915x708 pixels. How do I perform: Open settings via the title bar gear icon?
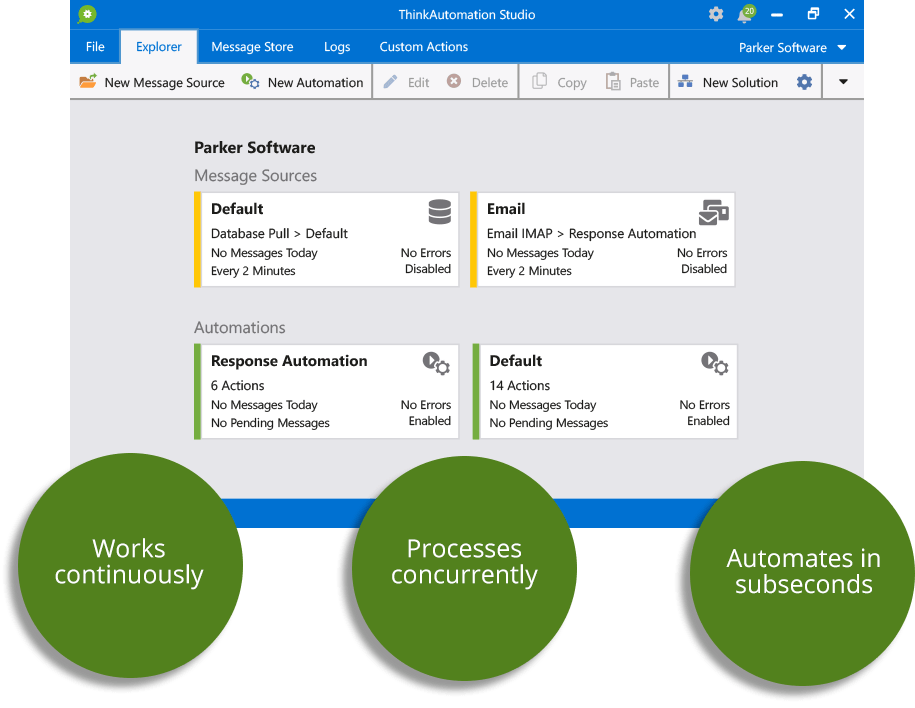(x=715, y=15)
